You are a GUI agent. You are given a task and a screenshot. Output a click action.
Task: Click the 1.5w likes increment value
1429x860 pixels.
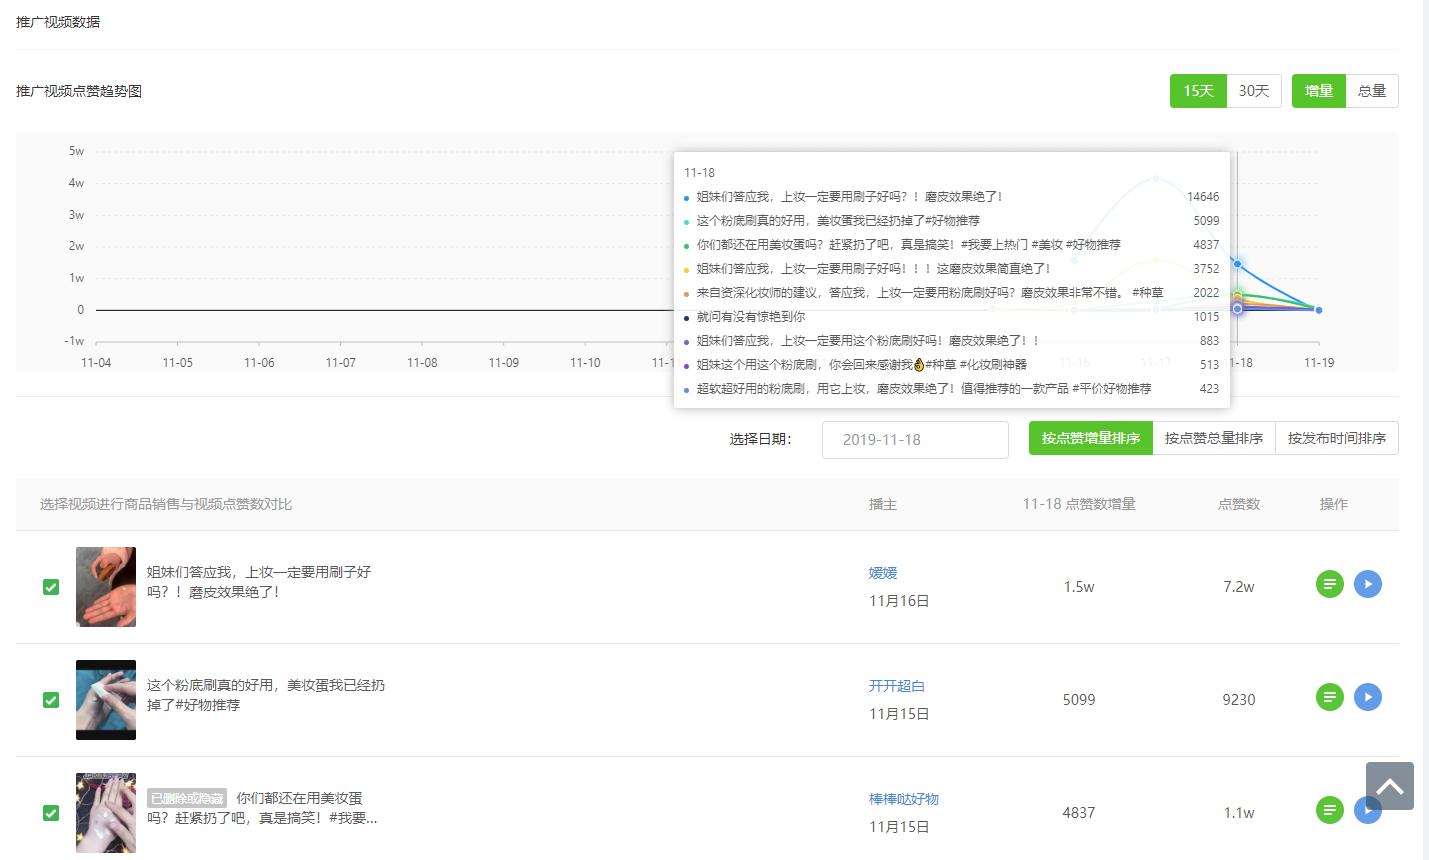[x=1079, y=587]
